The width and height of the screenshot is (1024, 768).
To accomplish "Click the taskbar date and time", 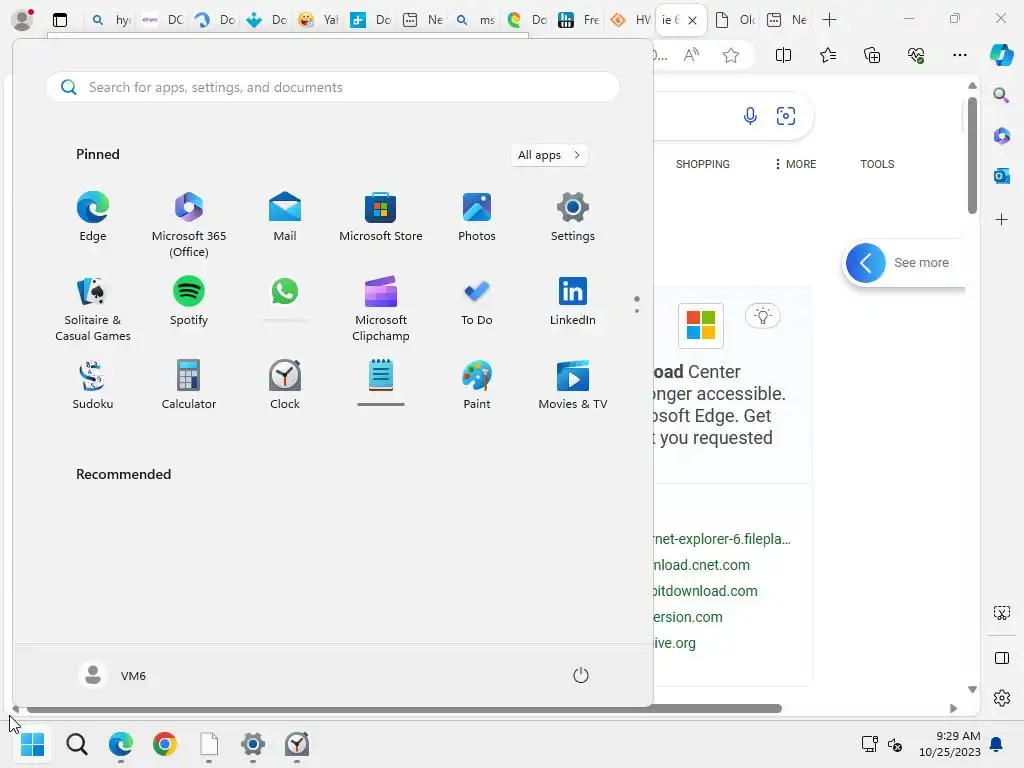I will 950,744.
